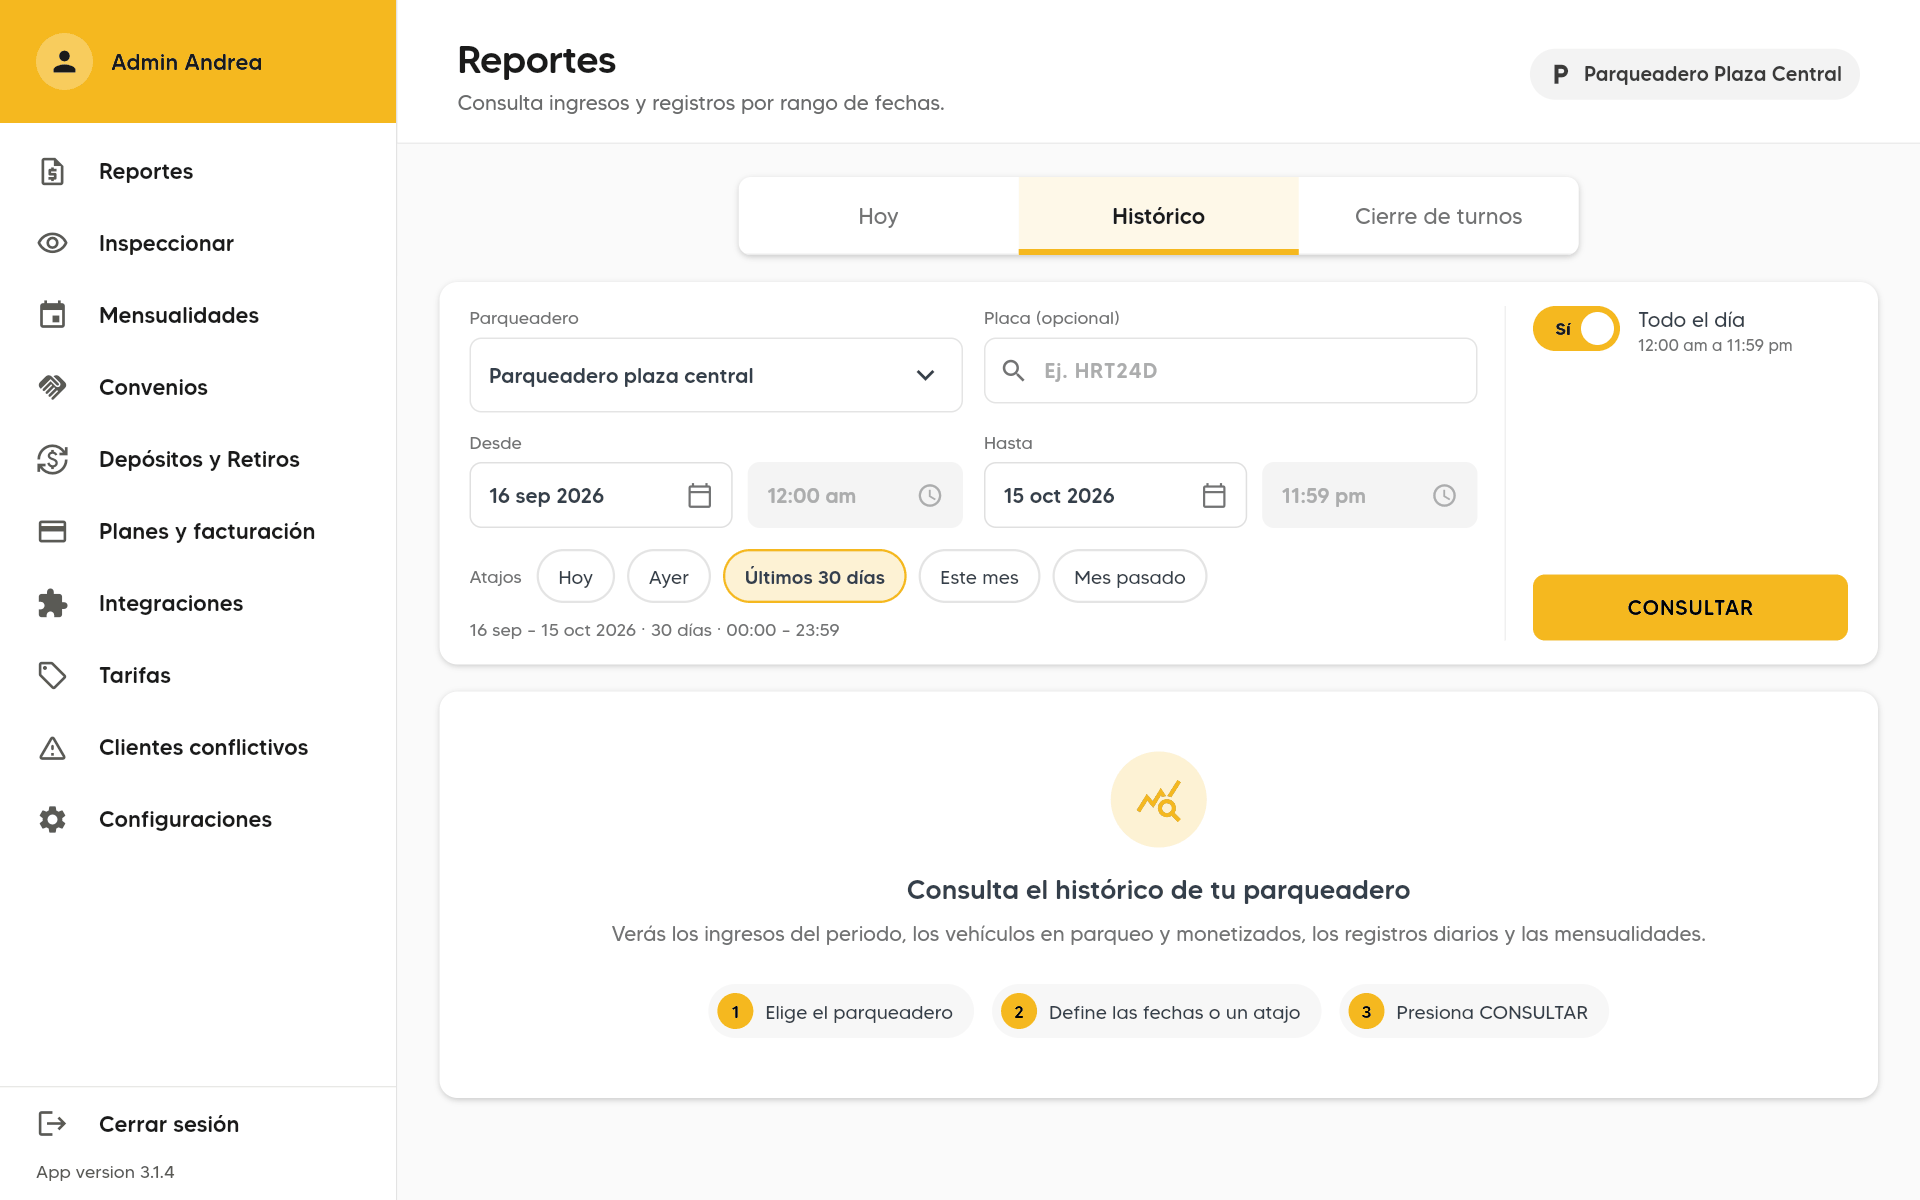The image size is (1920, 1200).
Task: Select the Histórico tab
Action: [x=1158, y=216]
